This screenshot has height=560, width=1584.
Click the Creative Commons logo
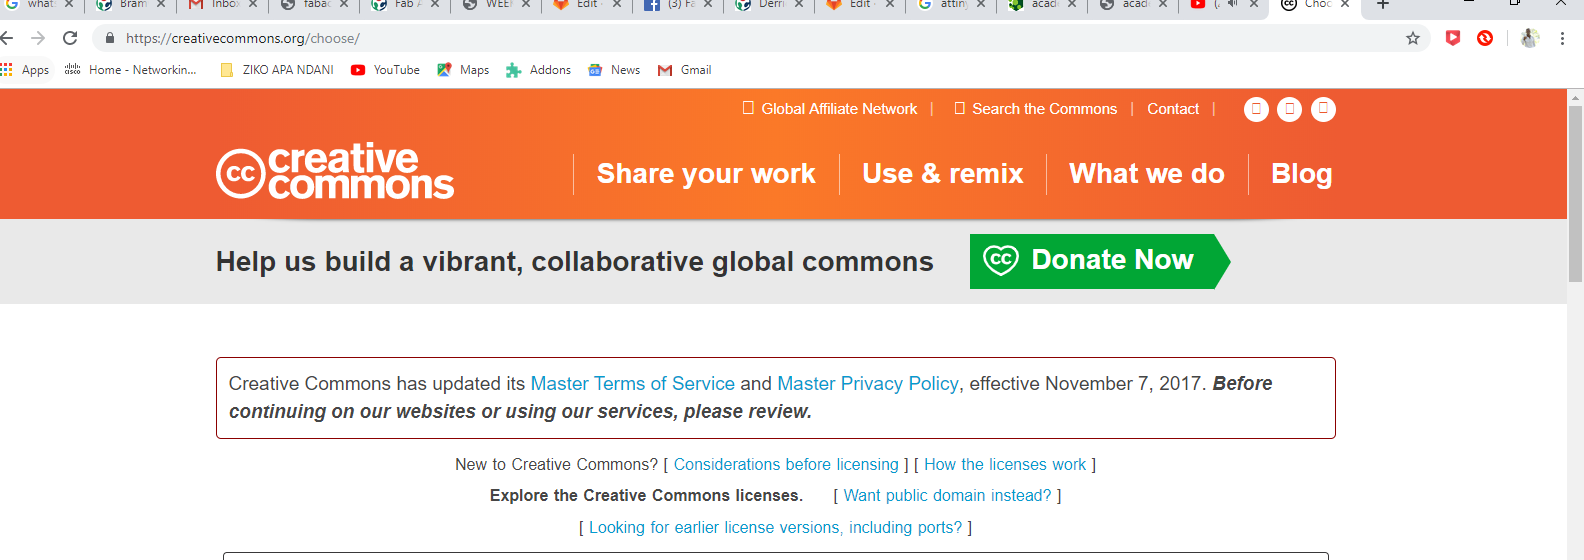335,172
